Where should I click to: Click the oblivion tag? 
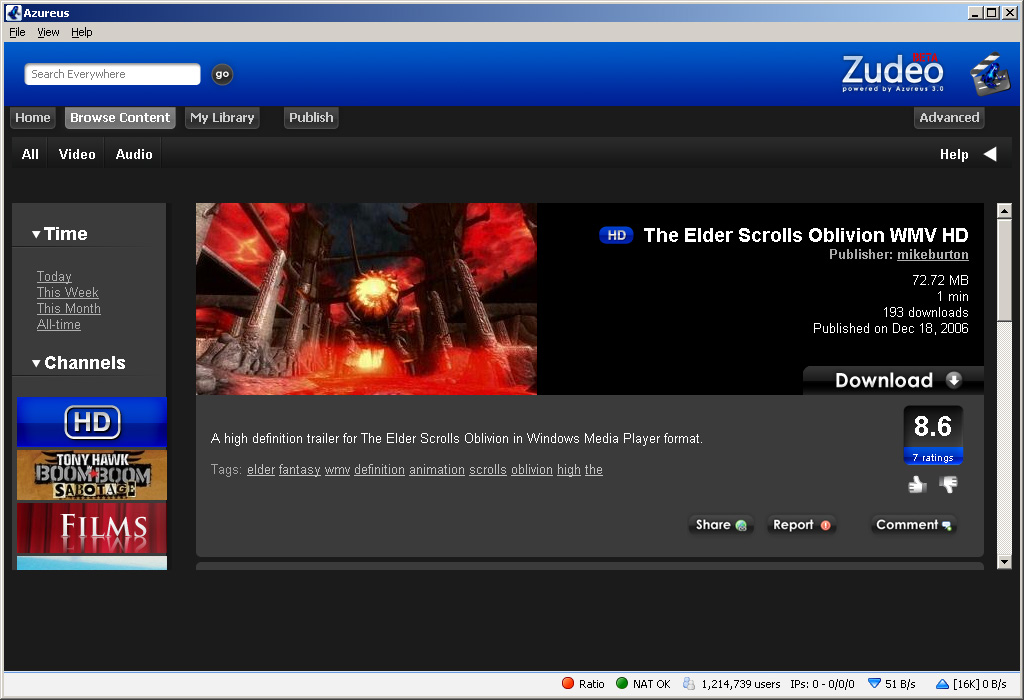(532, 469)
